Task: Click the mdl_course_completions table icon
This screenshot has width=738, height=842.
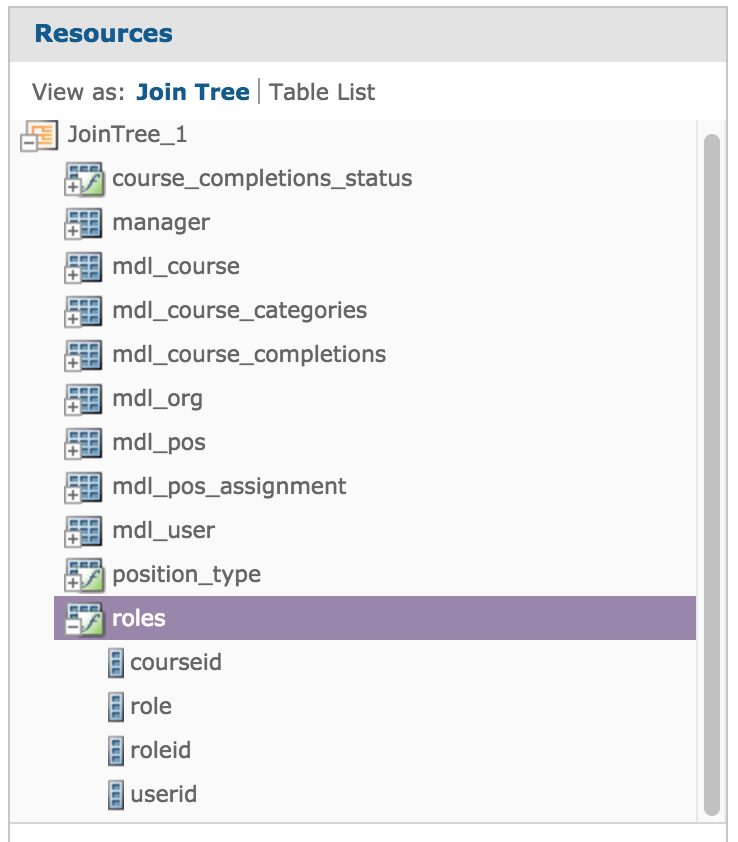Action: click(83, 355)
